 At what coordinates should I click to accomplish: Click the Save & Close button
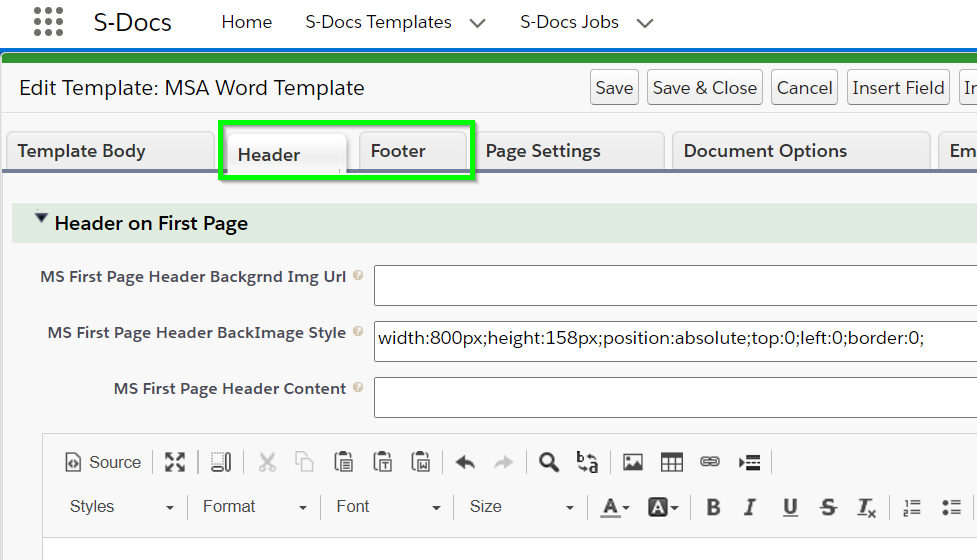705,88
